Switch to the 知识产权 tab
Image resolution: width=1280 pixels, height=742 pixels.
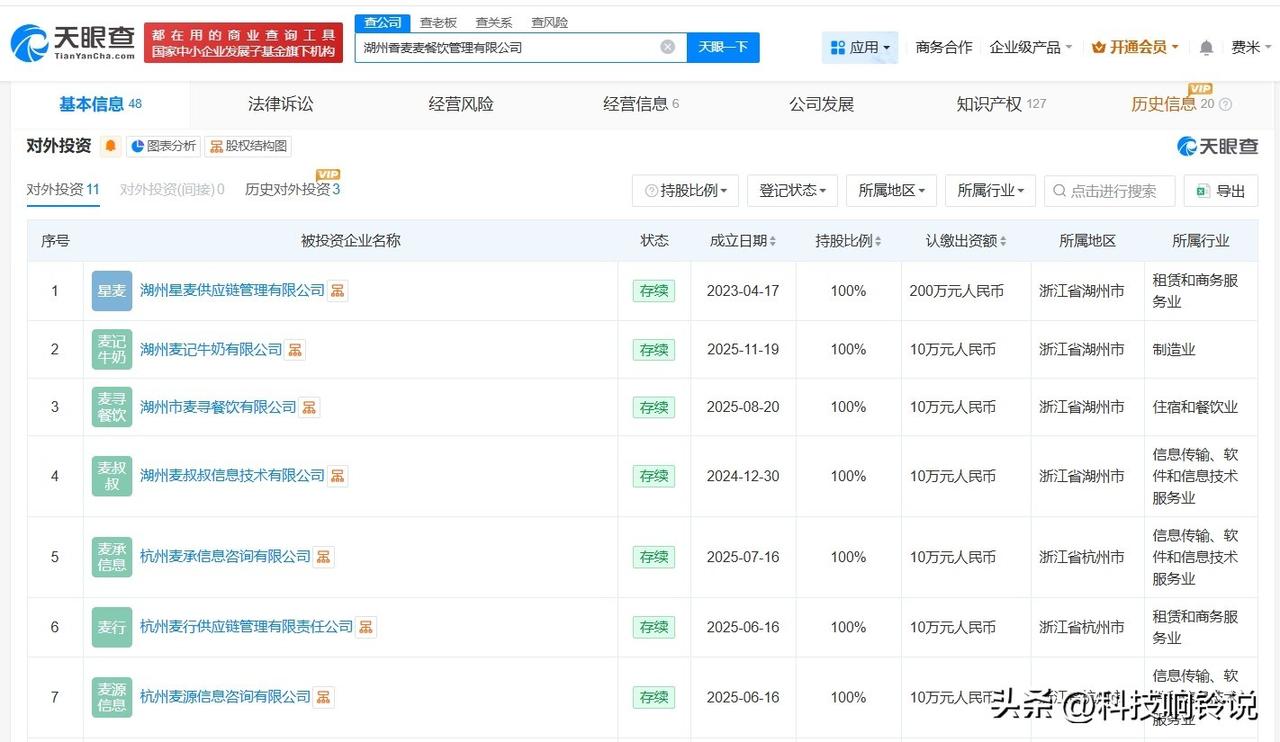point(1001,104)
